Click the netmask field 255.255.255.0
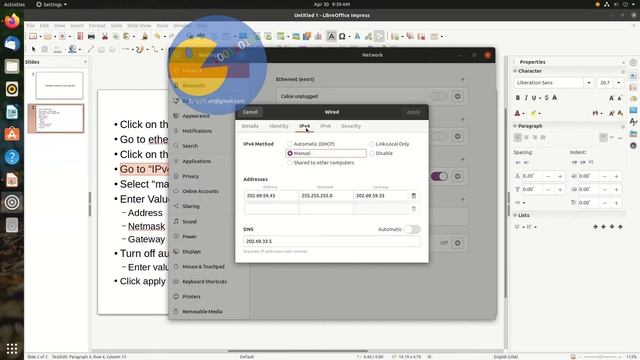Viewport: 640px width, 360px height. point(326,196)
